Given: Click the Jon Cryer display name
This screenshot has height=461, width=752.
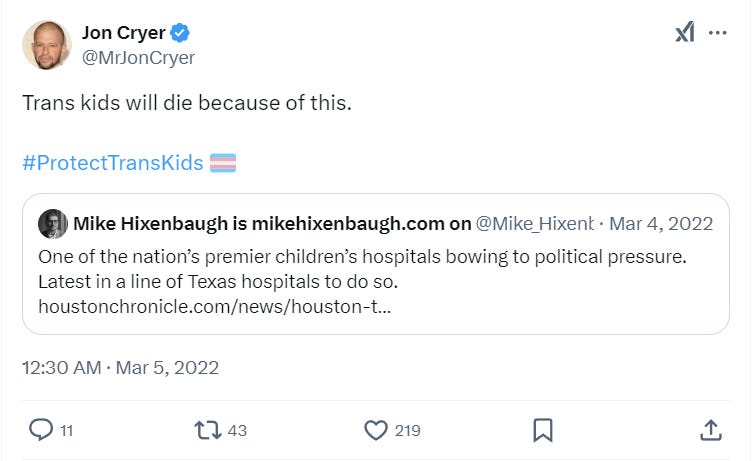Looking at the screenshot, I should pos(123,33).
